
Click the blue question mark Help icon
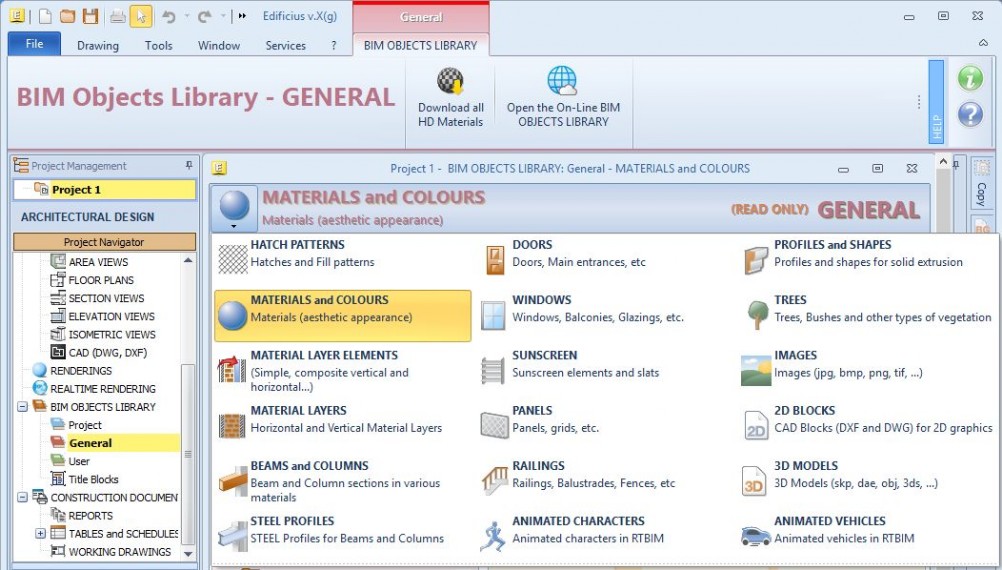tap(970, 114)
